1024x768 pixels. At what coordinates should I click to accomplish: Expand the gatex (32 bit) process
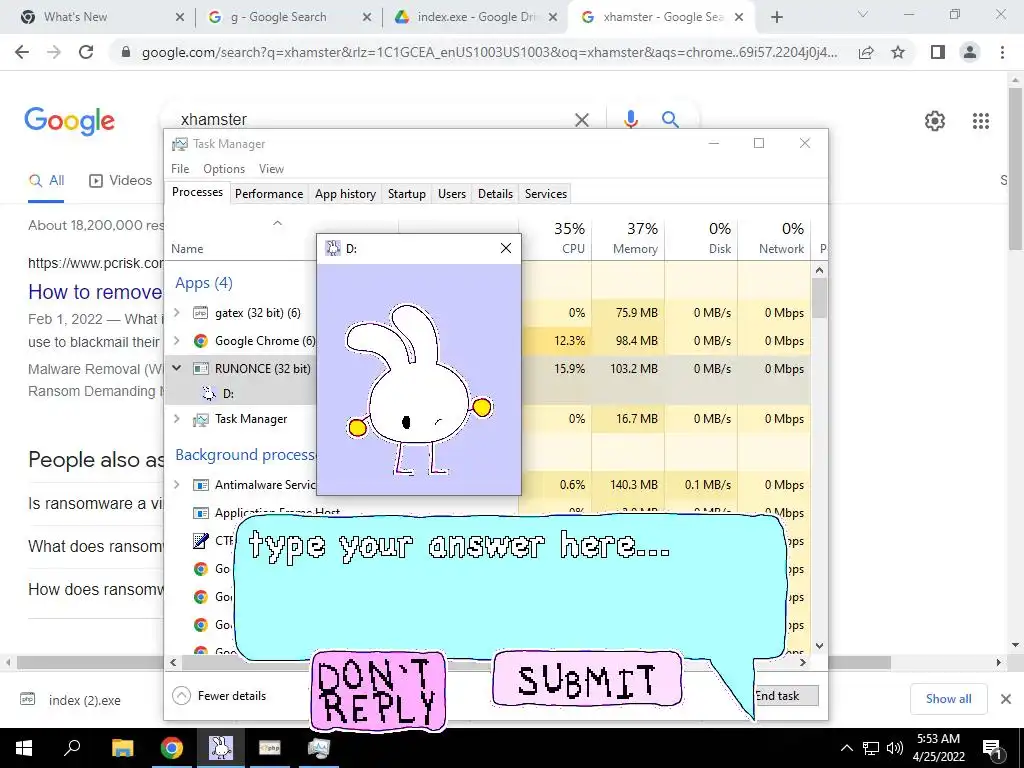[x=177, y=313]
